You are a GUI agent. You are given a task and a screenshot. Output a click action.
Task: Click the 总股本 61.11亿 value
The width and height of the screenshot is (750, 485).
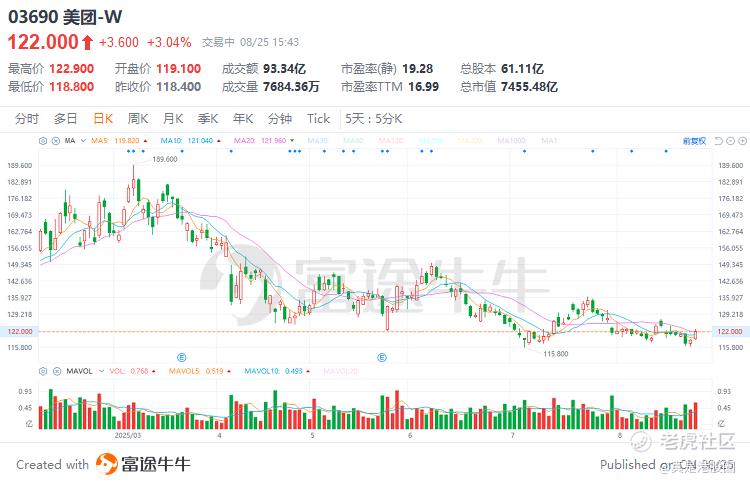point(522,69)
